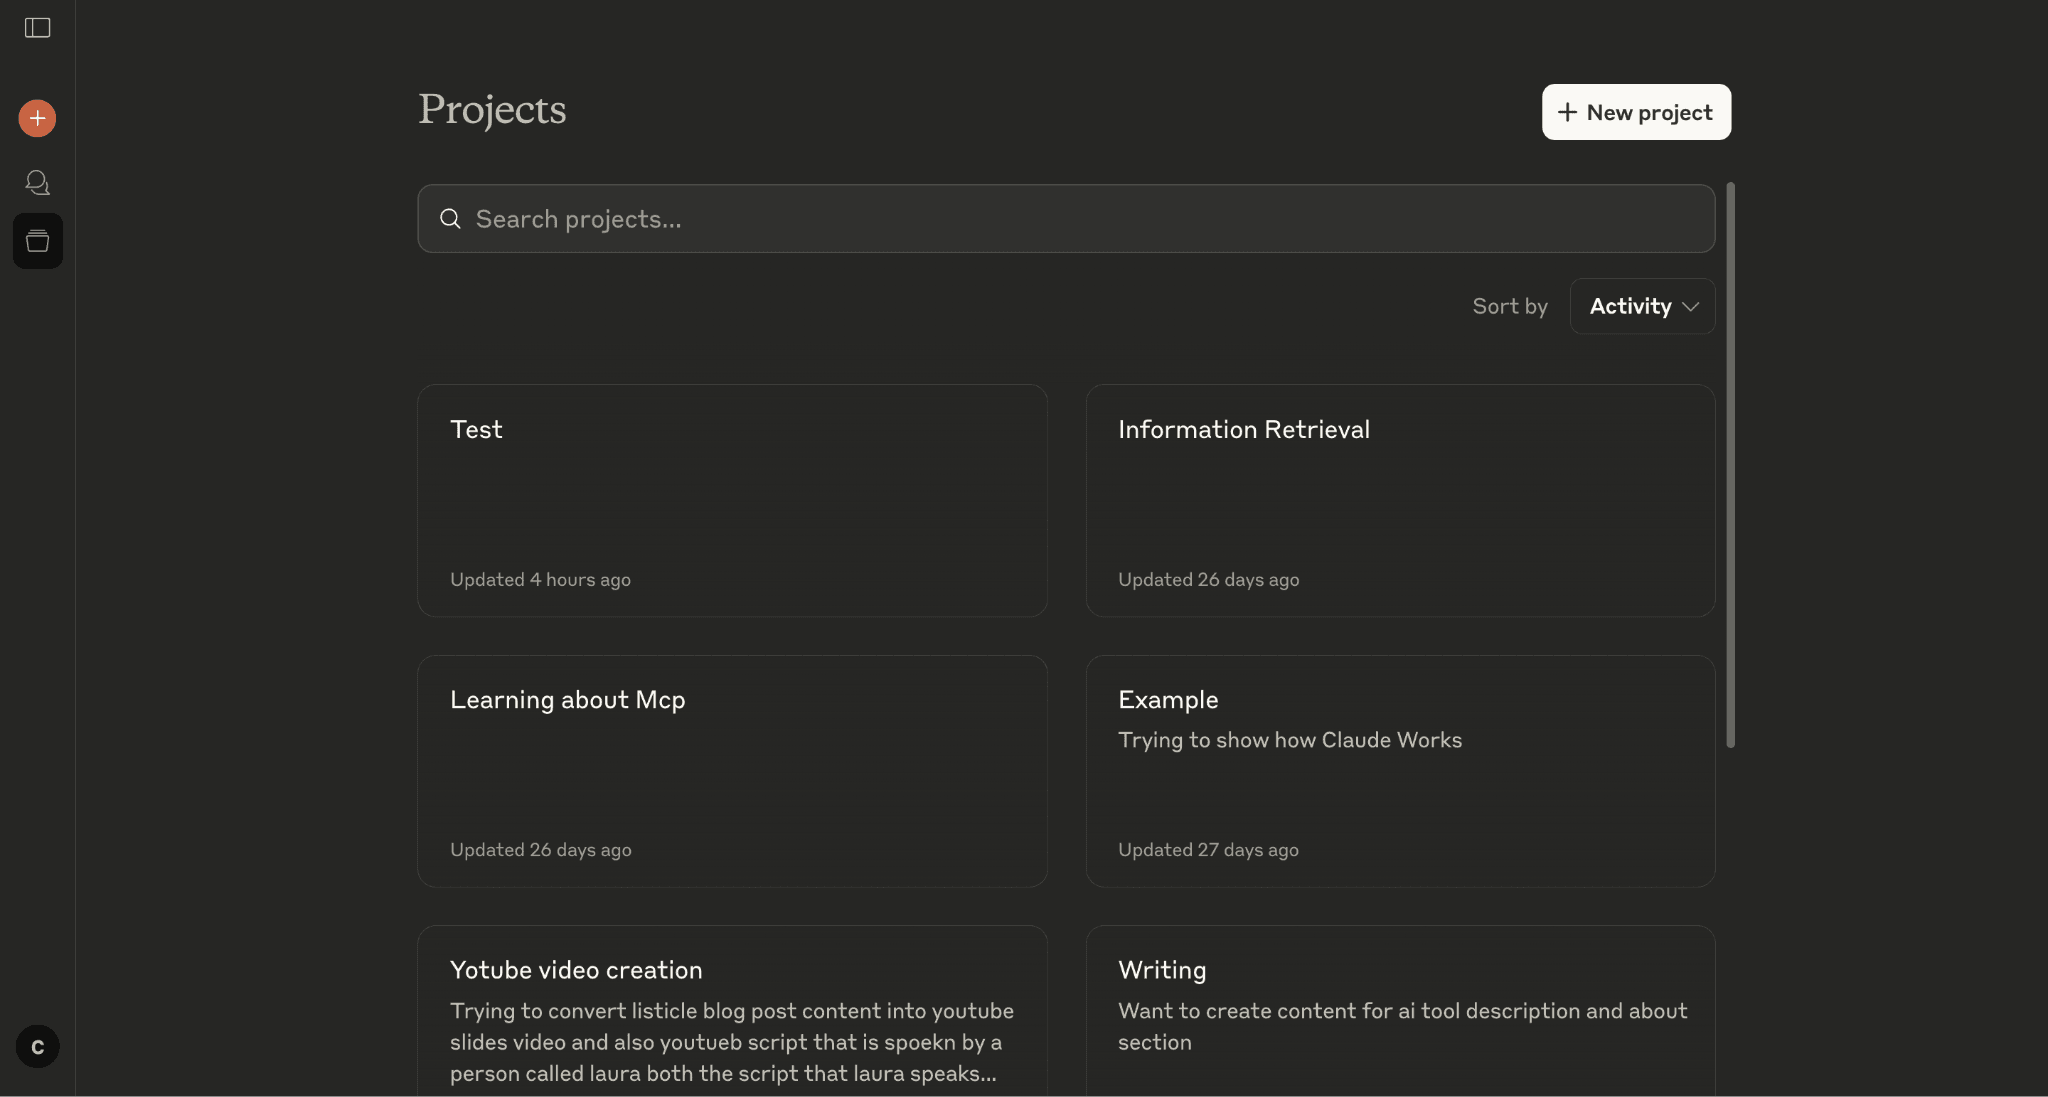
Task: Click the plus icon inside New project button
Action: pos(1566,112)
